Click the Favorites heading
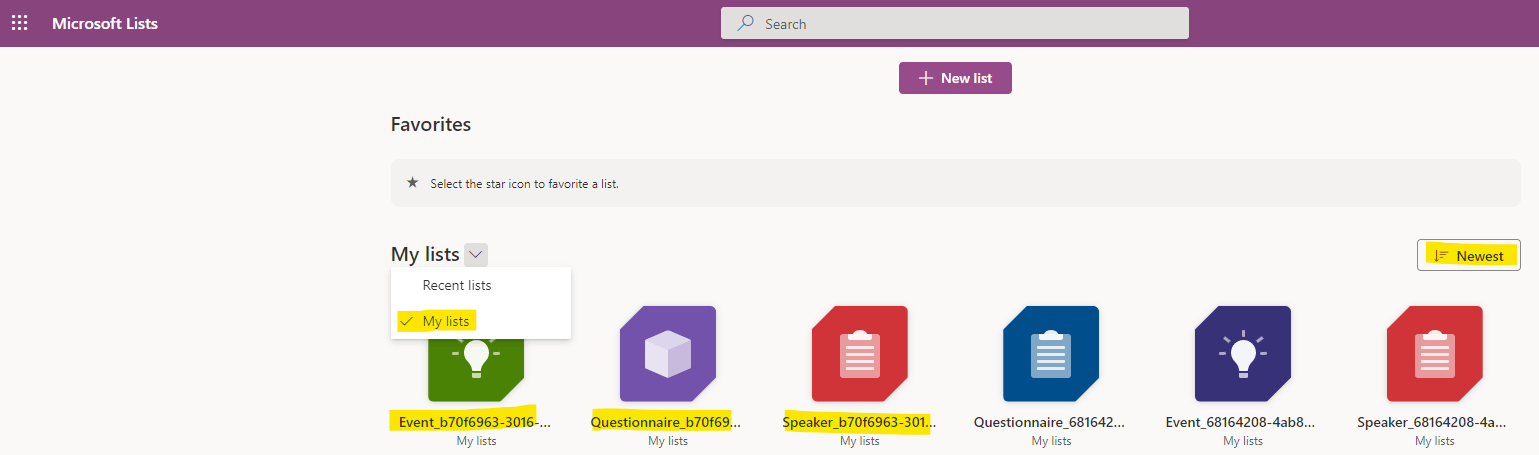 pyautogui.click(x=431, y=125)
